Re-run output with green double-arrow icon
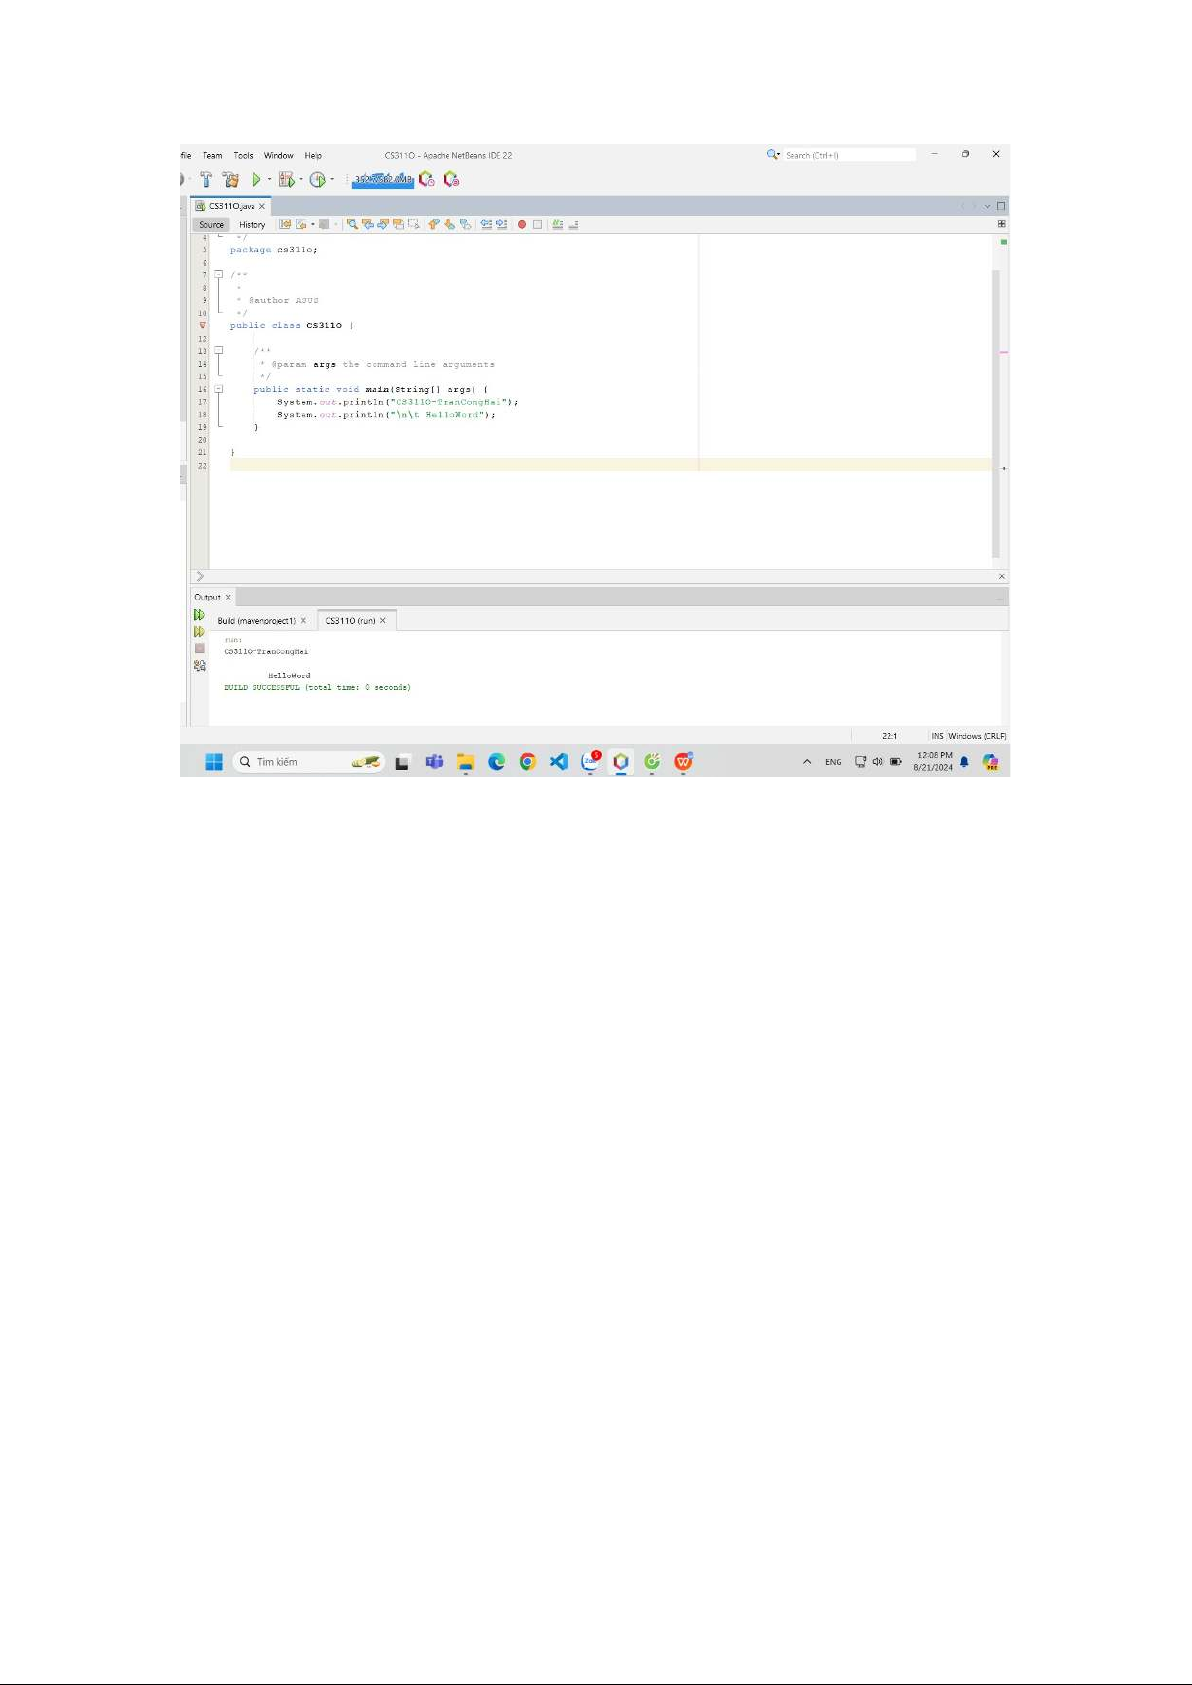 199,615
